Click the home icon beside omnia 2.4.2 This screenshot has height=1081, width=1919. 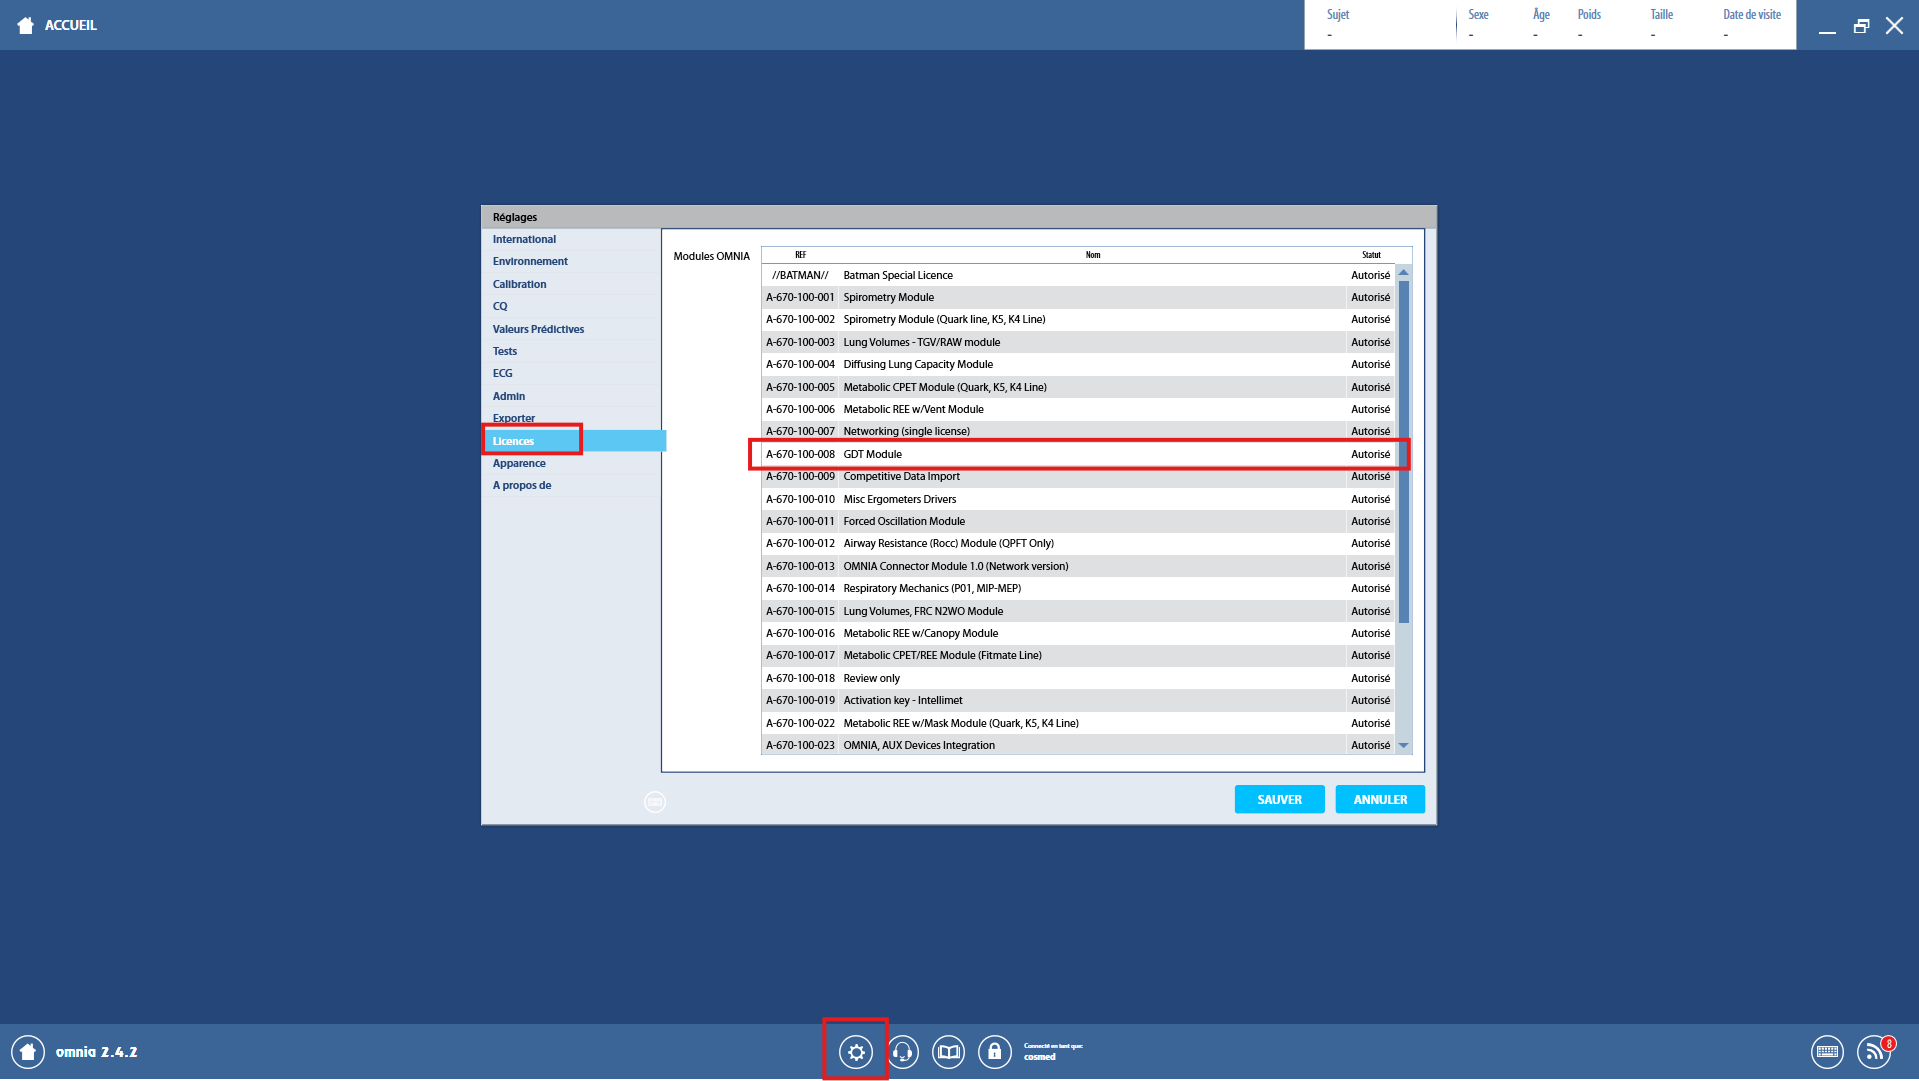click(28, 1052)
